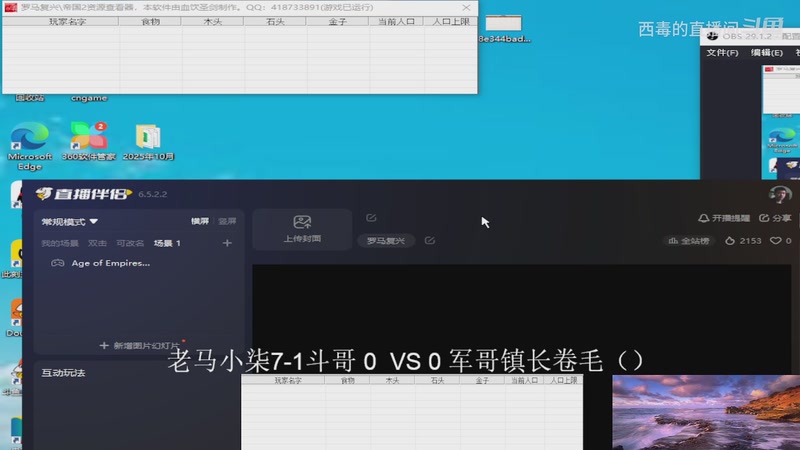Click the heart likes icon
Screen dimensions: 800x450
click(x=775, y=241)
